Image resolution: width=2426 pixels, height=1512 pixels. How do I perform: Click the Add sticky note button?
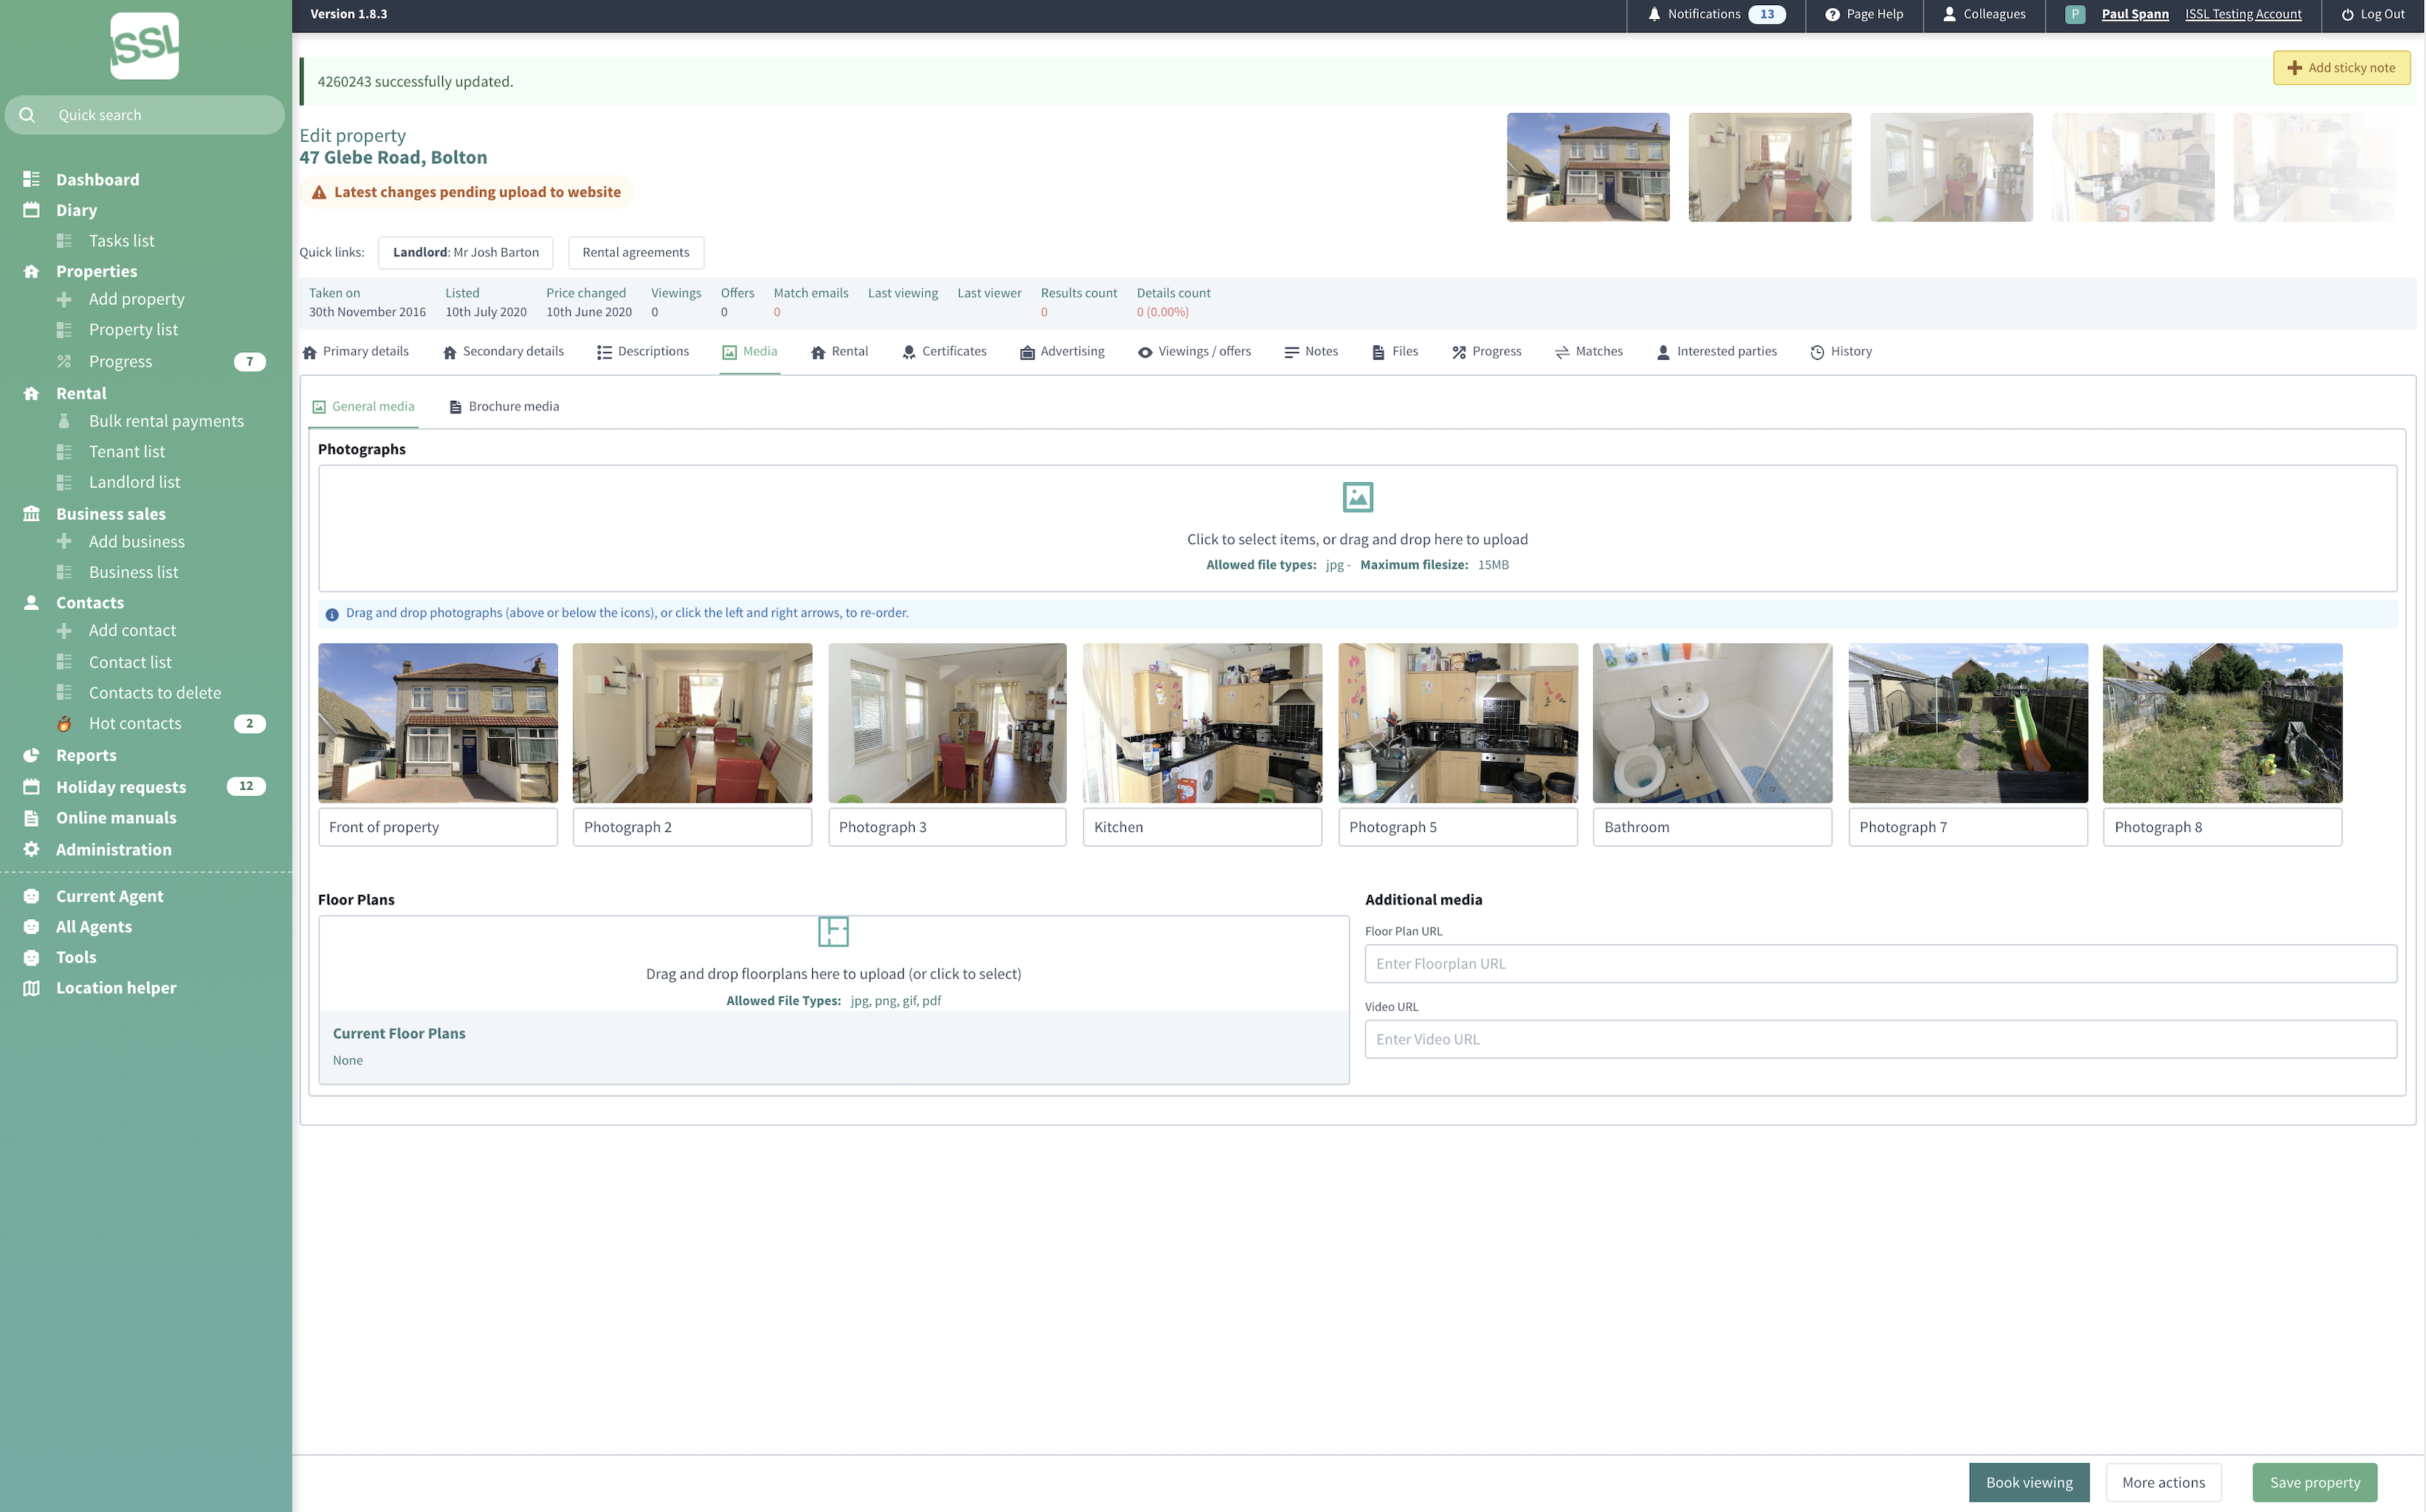point(2341,68)
